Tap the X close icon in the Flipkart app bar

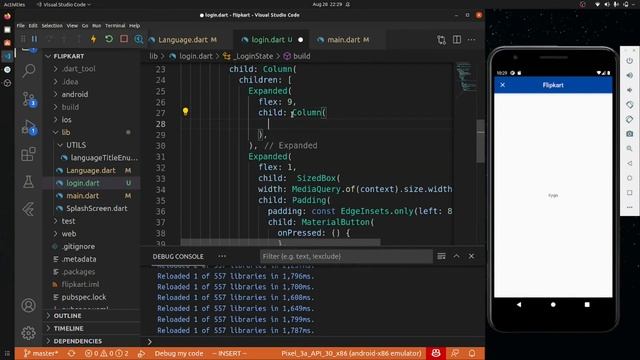tap(503, 85)
